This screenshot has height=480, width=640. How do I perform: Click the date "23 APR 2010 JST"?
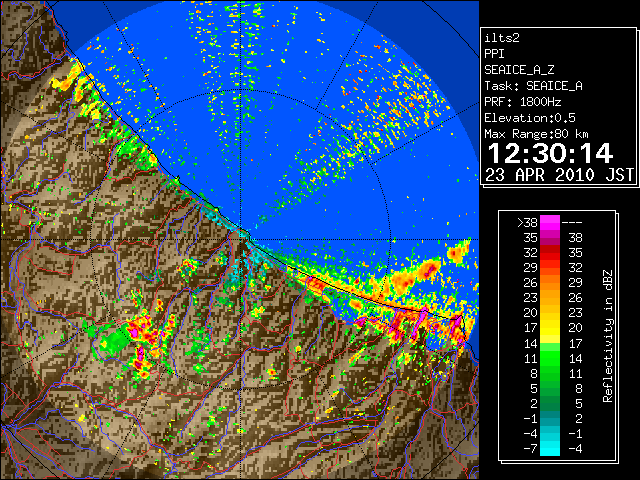(x=559, y=175)
